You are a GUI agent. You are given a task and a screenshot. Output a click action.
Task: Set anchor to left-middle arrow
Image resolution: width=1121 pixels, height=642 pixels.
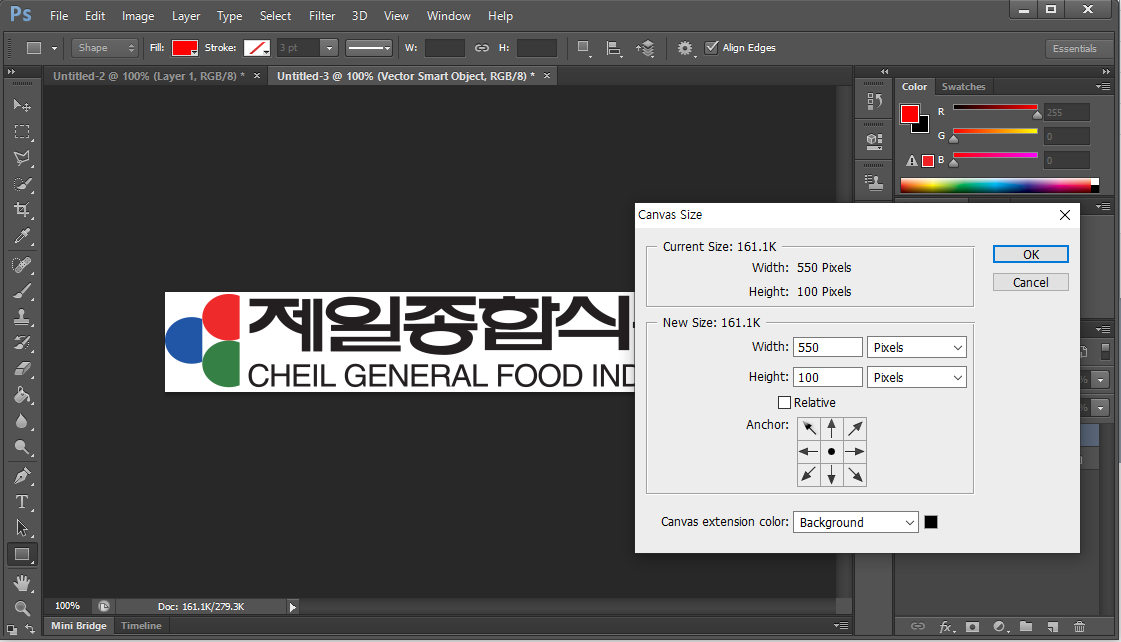pyautogui.click(x=809, y=452)
